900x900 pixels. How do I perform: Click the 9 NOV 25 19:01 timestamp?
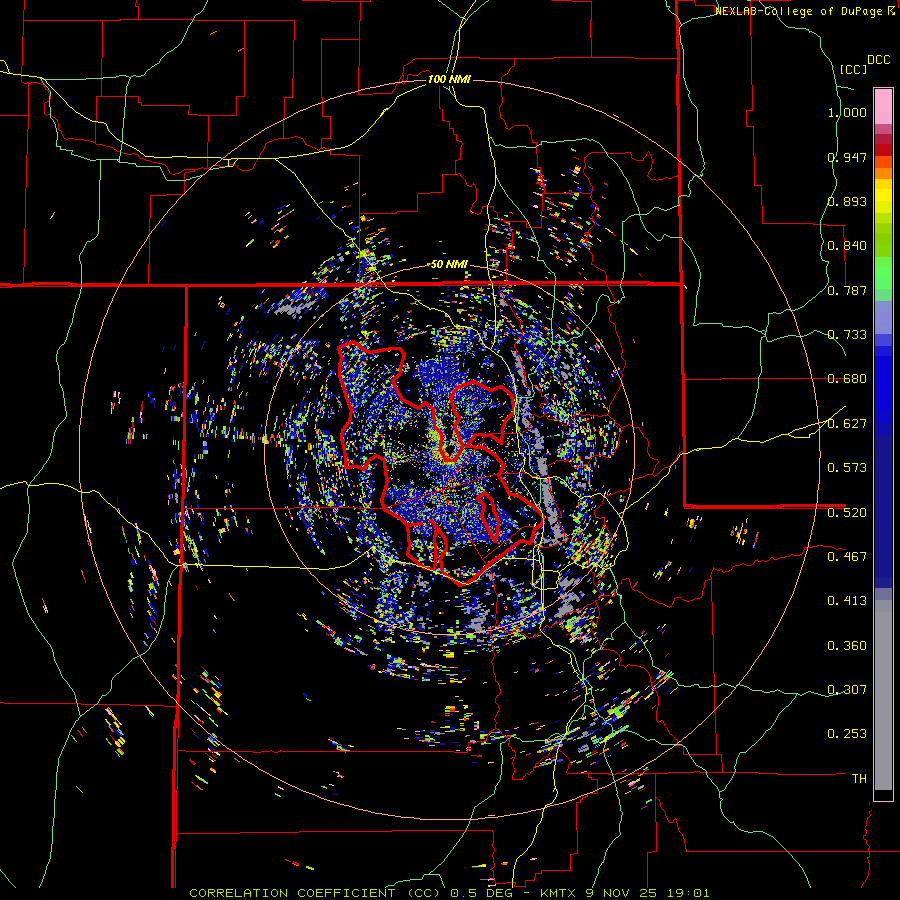[x=647, y=893]
